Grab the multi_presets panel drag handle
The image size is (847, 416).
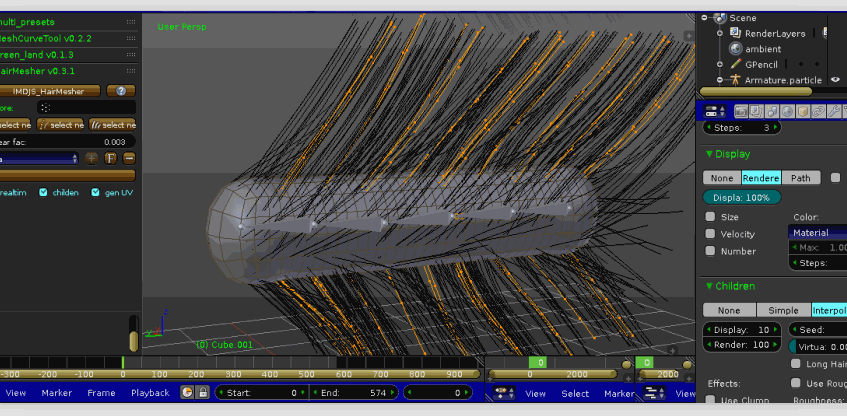131,22
